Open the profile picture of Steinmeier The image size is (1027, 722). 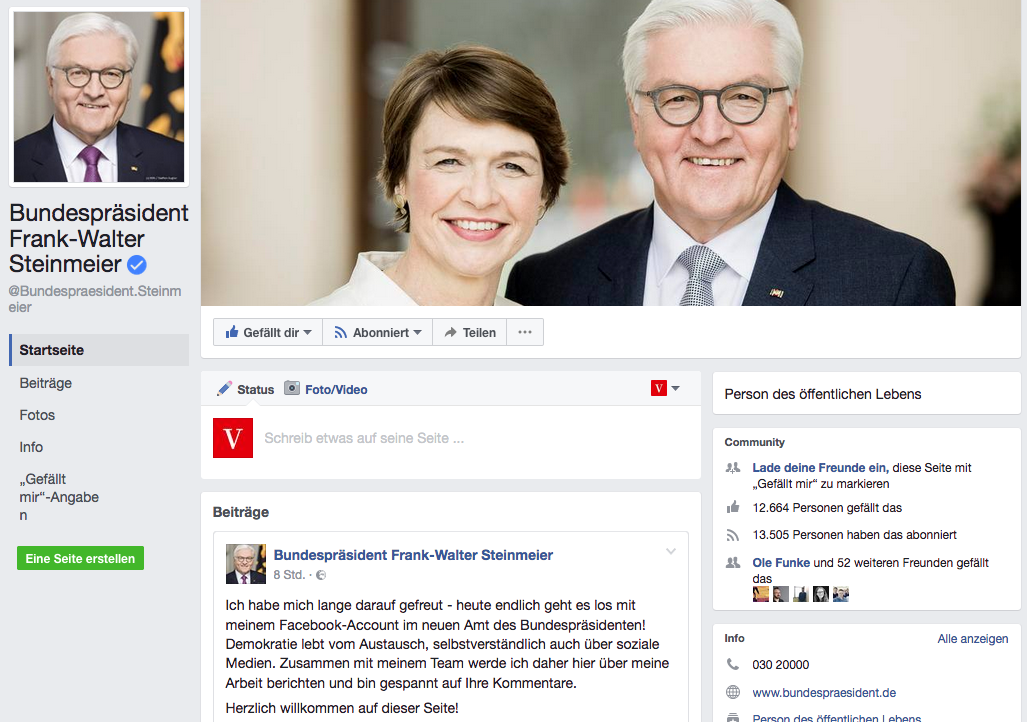pyautogui.click(x=99, y=97)
